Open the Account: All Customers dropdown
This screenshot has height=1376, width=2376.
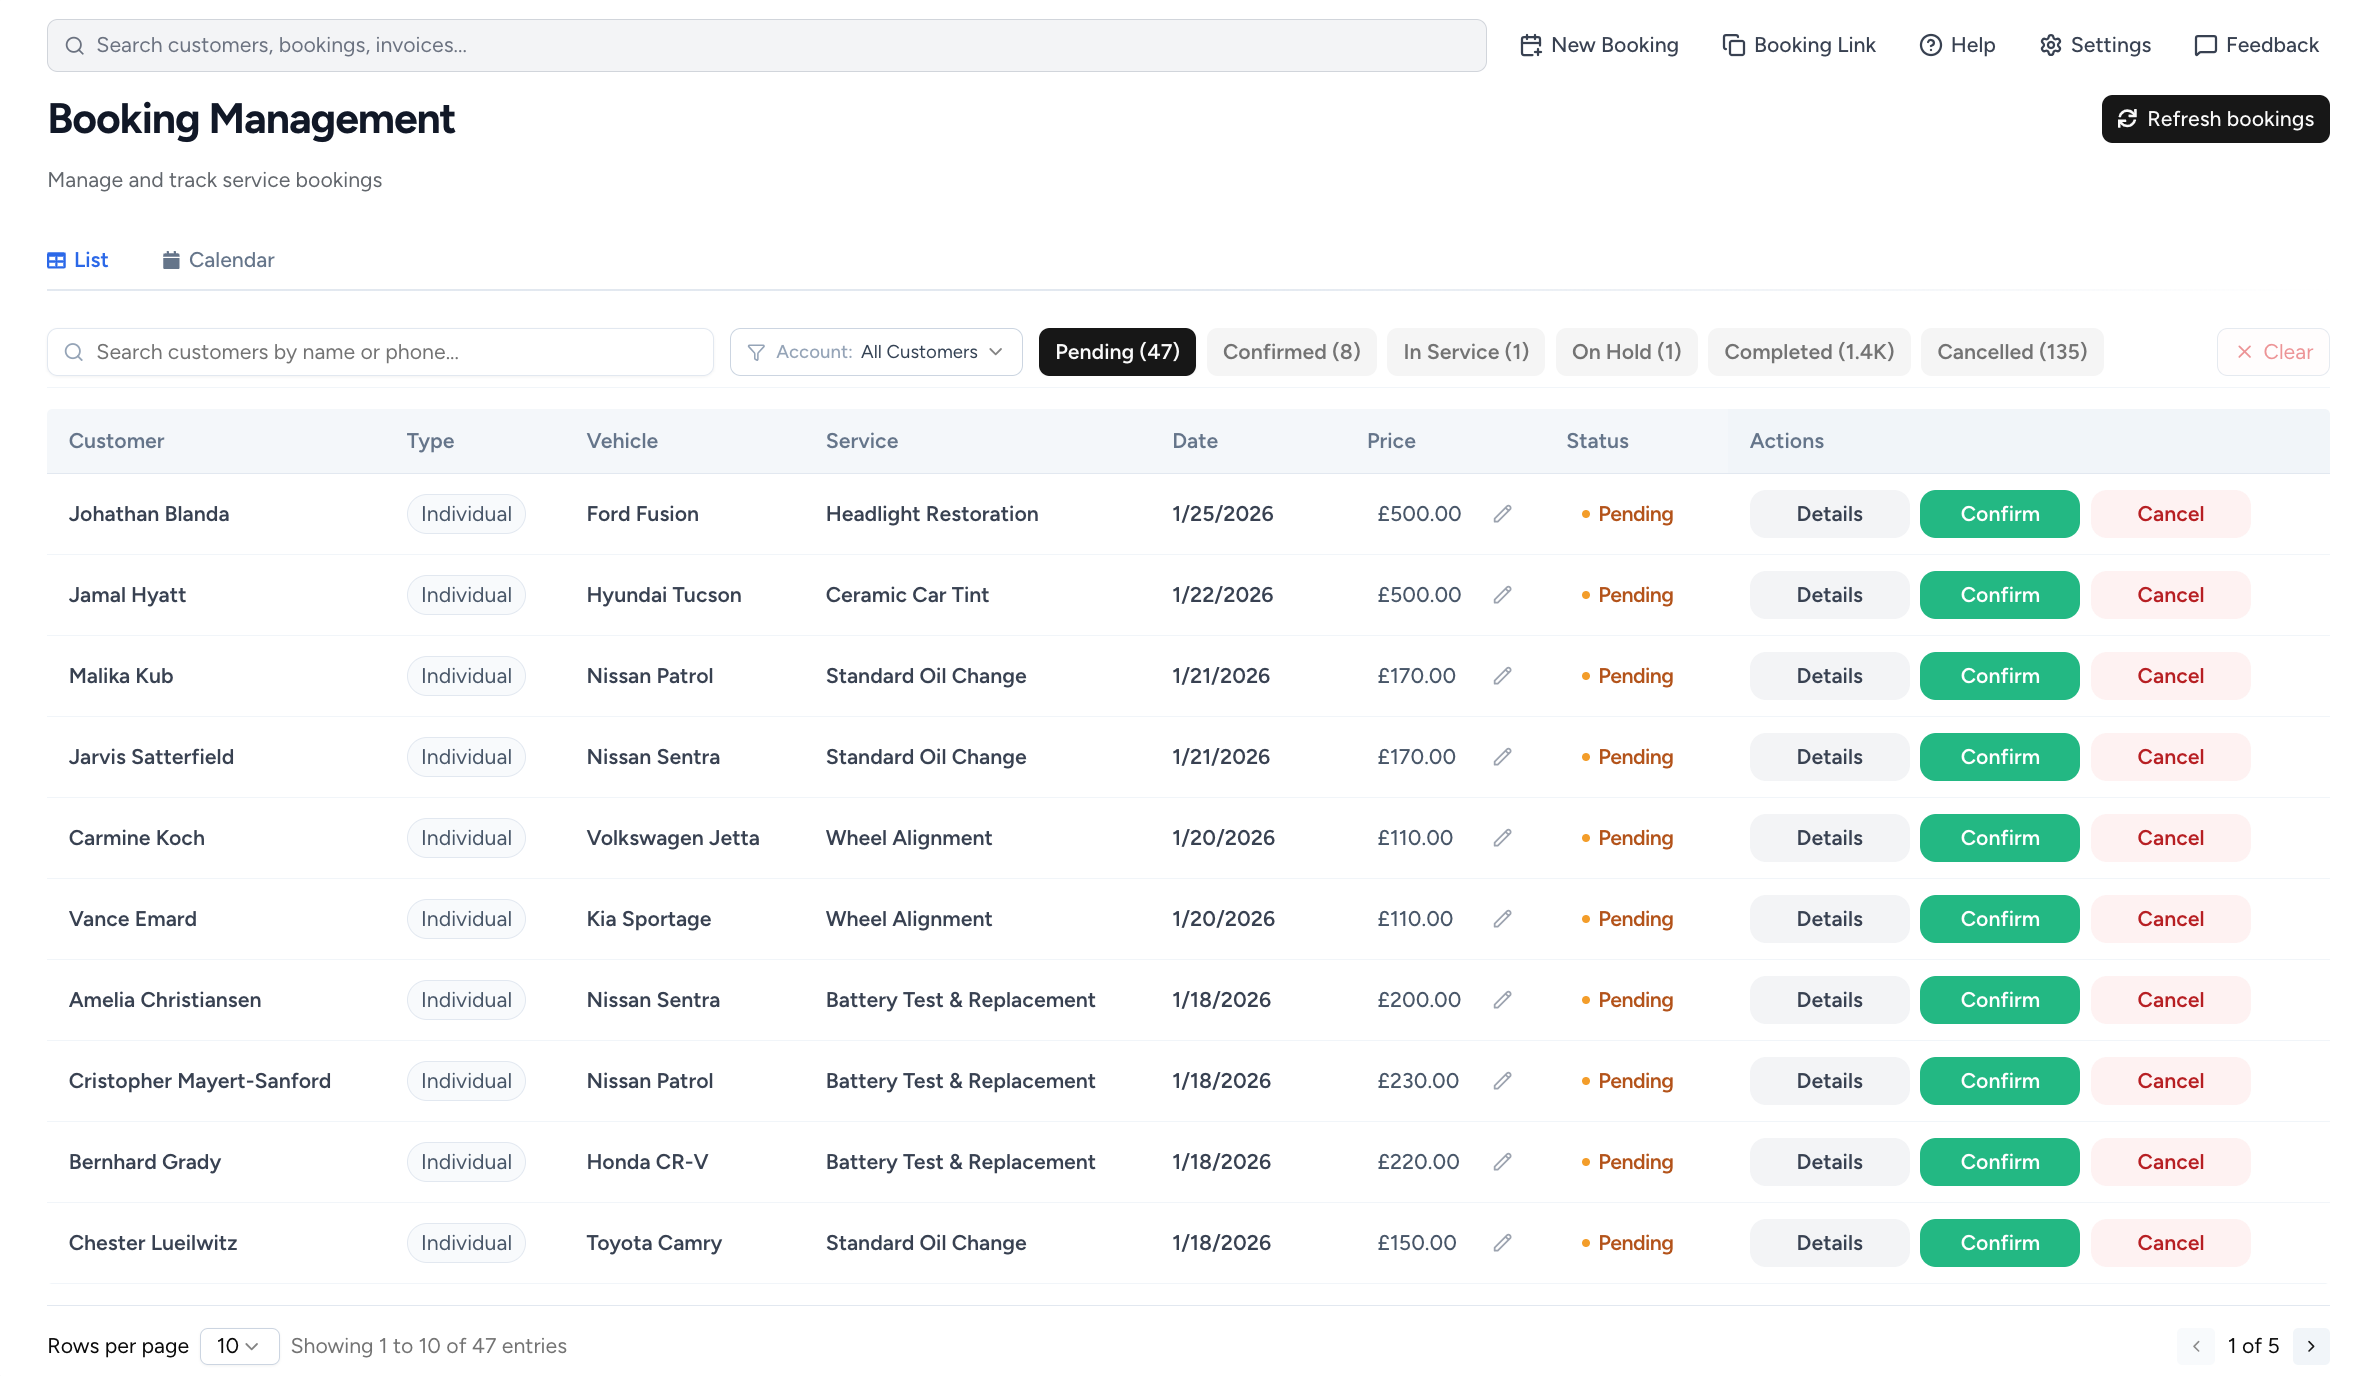pos(875,352)
